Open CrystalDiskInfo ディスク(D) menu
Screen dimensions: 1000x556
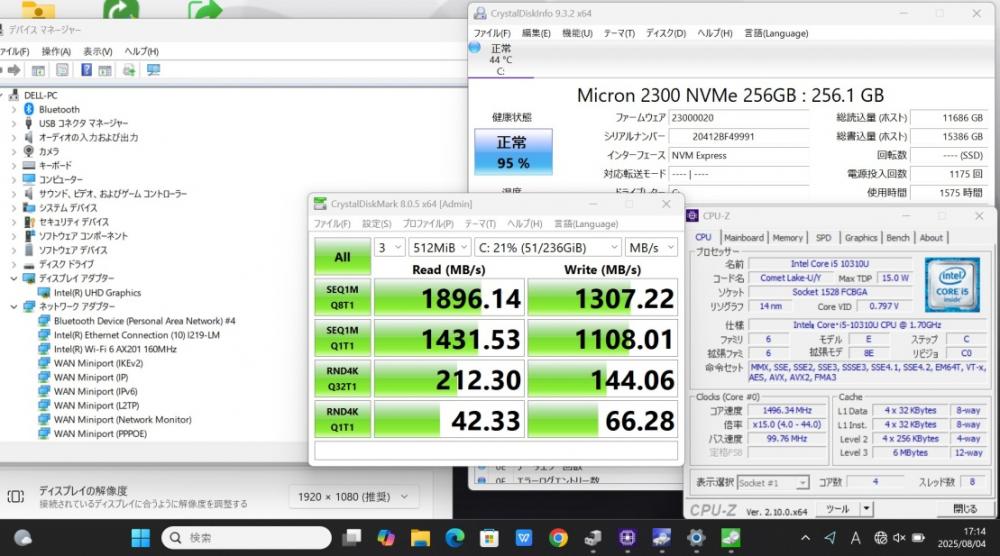[x=665, y=33]
